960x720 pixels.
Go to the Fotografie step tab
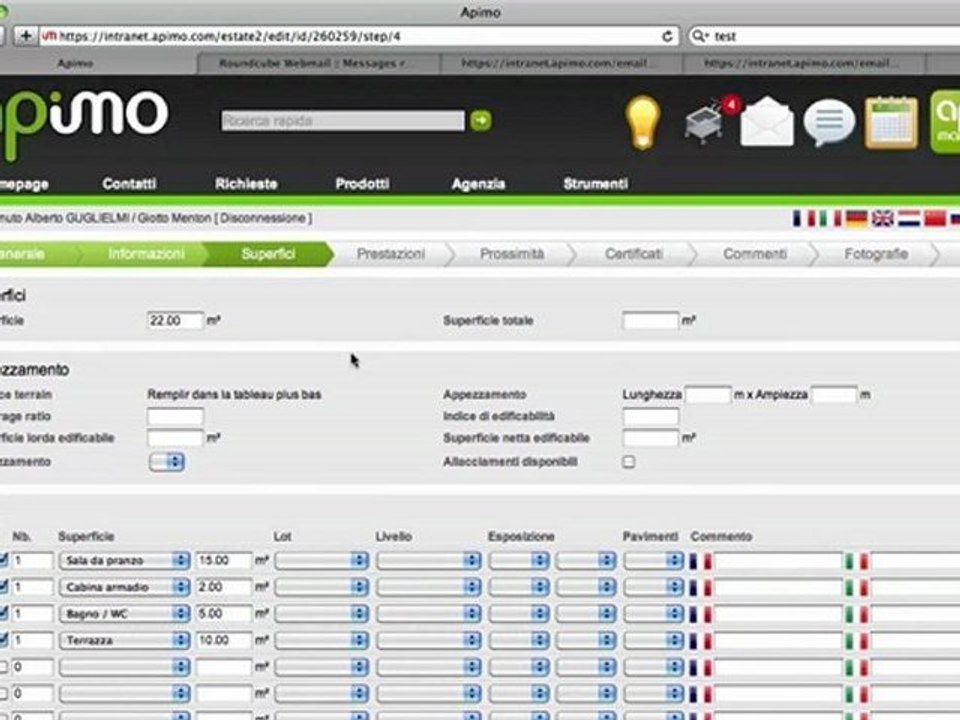tap(876, 254)
